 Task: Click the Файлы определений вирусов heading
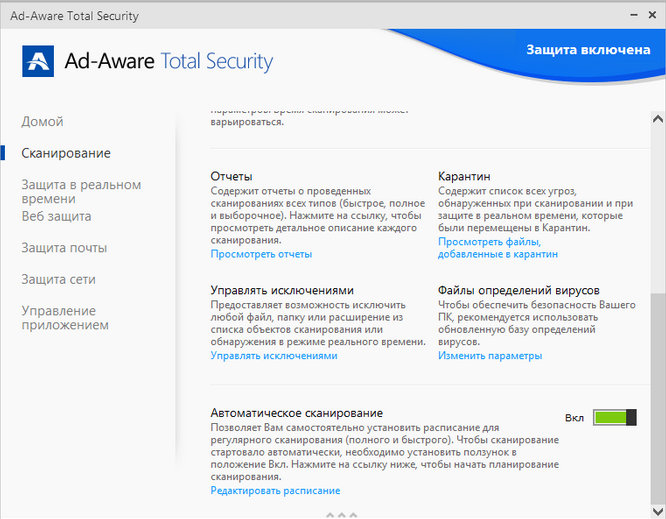click(x=519, y=291)
